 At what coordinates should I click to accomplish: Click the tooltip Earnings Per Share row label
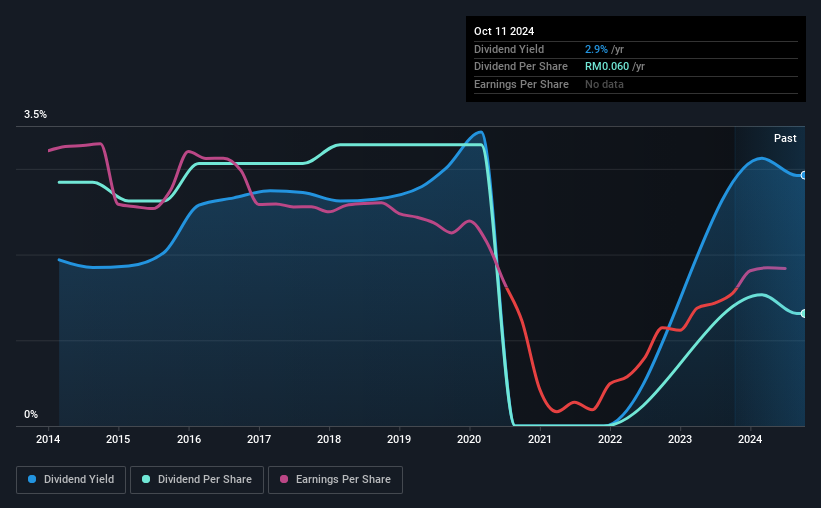click(x=522, y=84)
